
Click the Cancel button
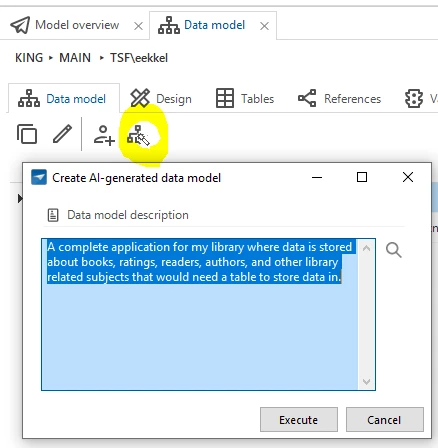click(x=385, y=420)
